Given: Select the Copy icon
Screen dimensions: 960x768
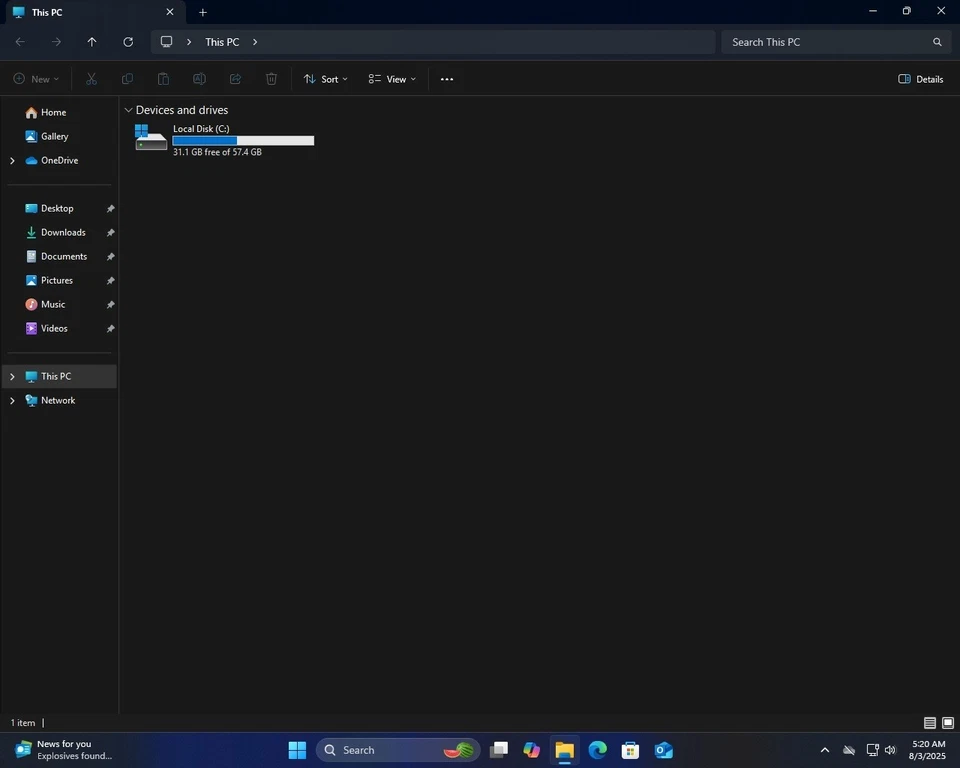Looking at the screenshot, I should 127,79.
